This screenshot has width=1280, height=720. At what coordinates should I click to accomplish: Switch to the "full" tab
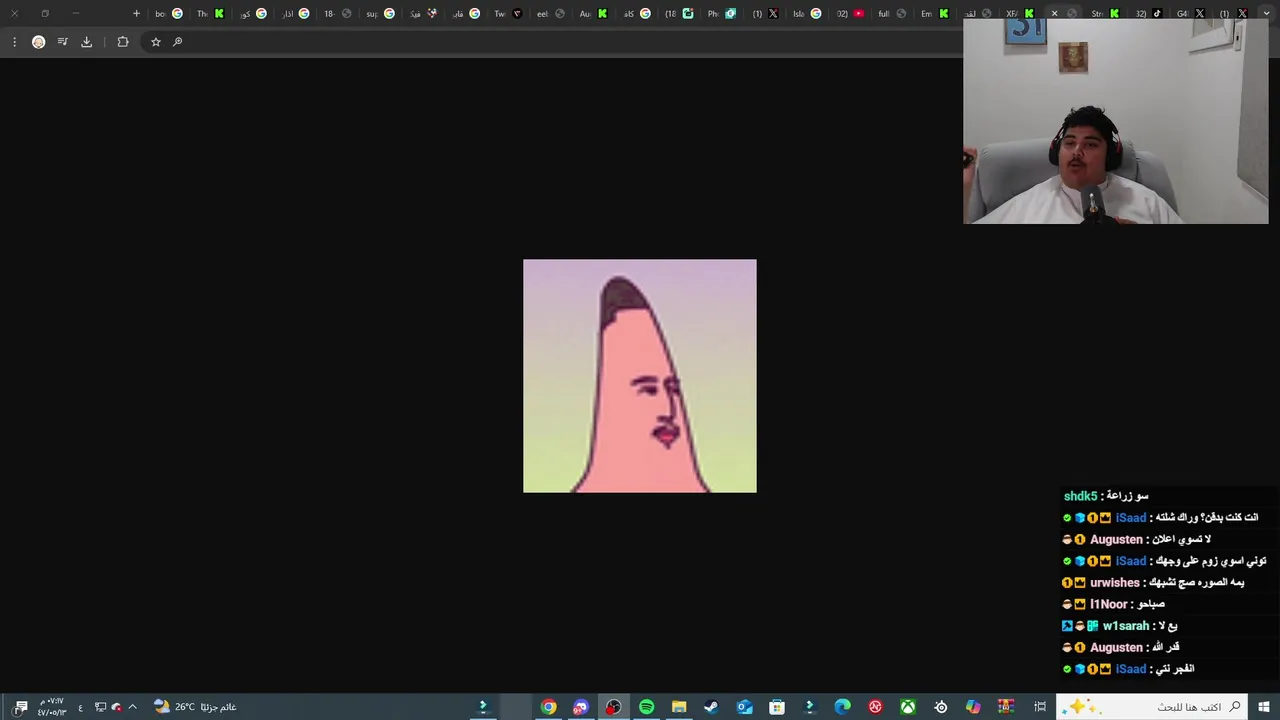click(892, 13)
